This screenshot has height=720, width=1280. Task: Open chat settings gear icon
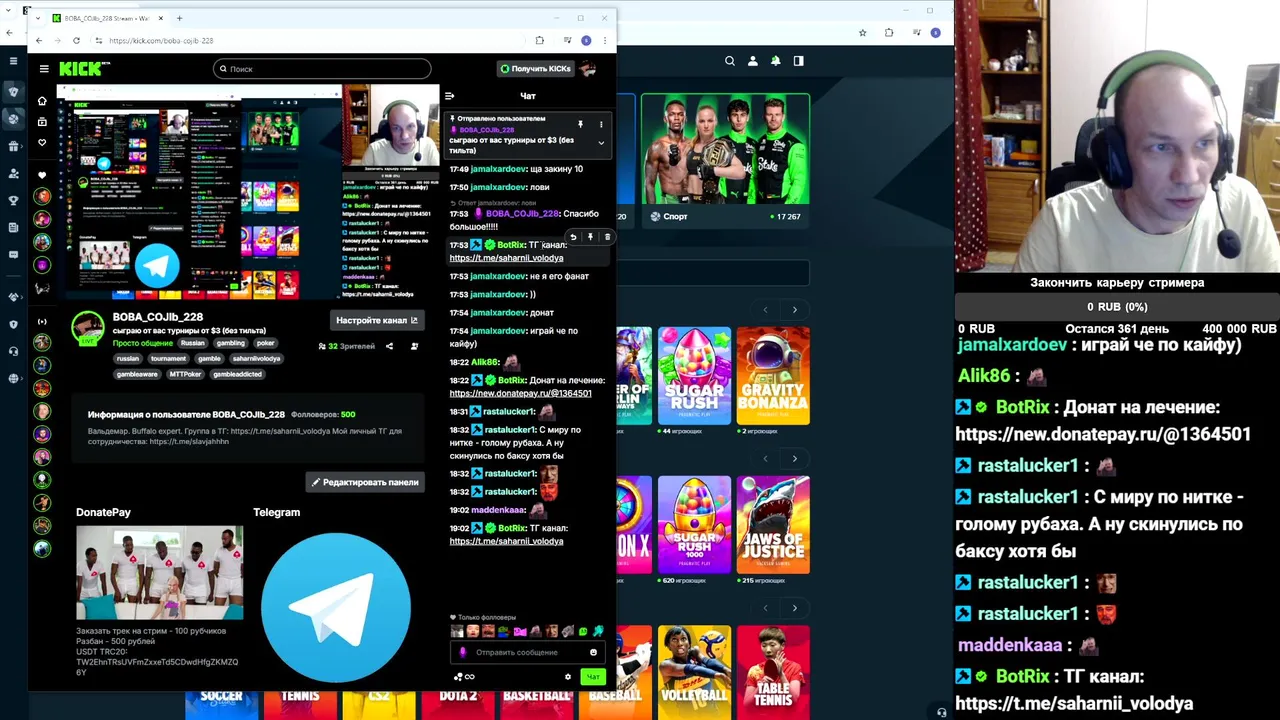568,677
